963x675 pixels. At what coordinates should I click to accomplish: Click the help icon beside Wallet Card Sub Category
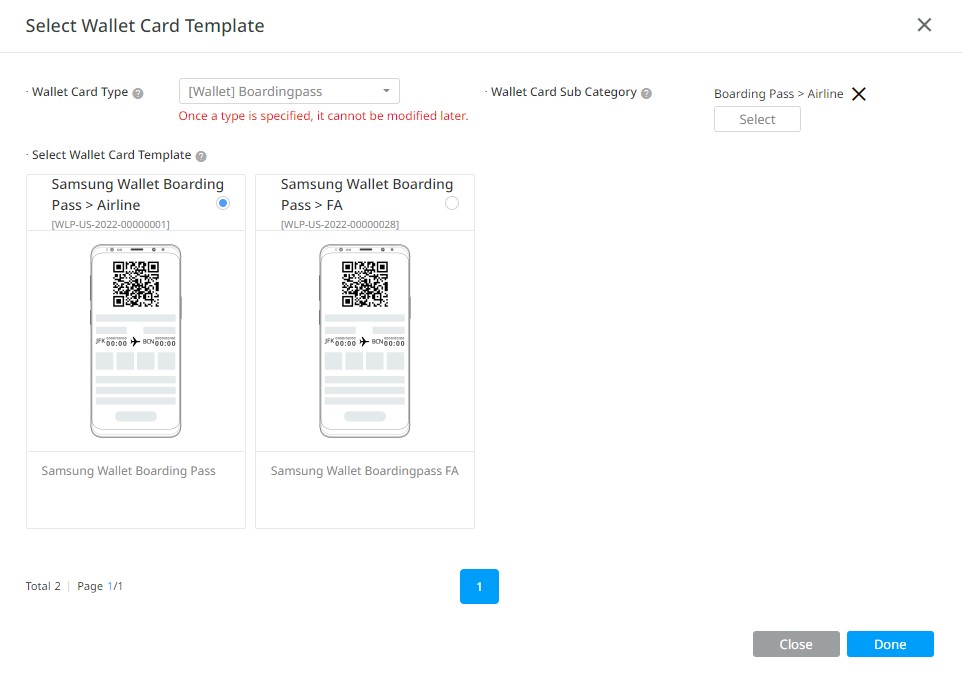tap(646, 91)
